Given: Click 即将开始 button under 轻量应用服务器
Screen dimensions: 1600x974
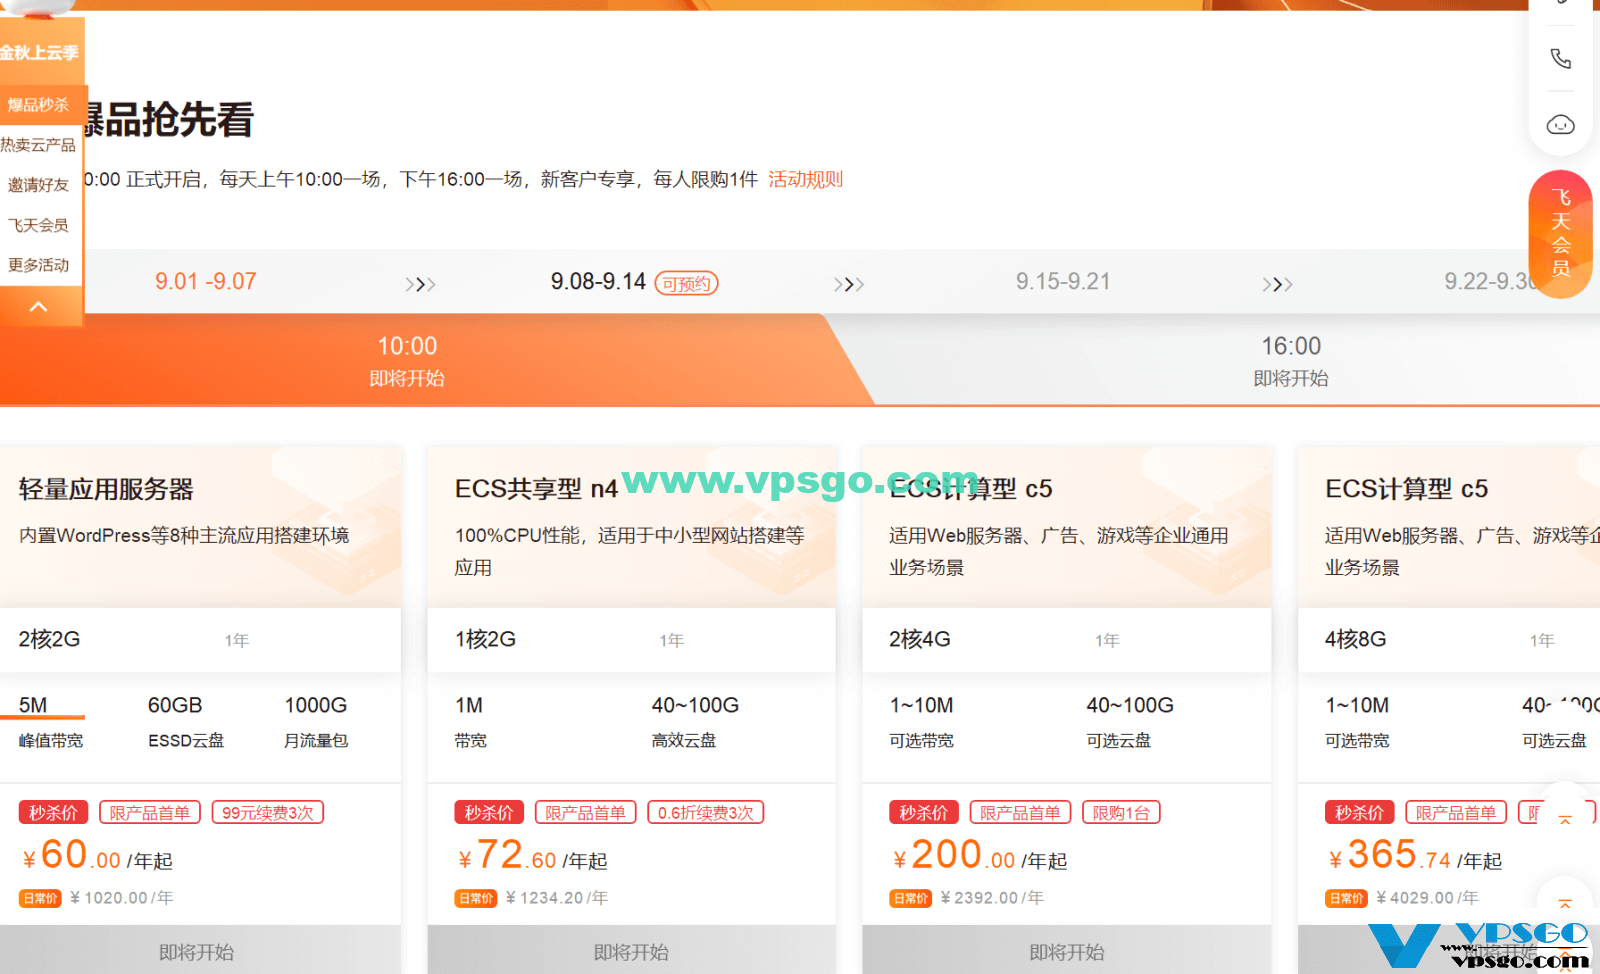Looking at the screenshot, I should pyautogui.click(x=198, y=951).
